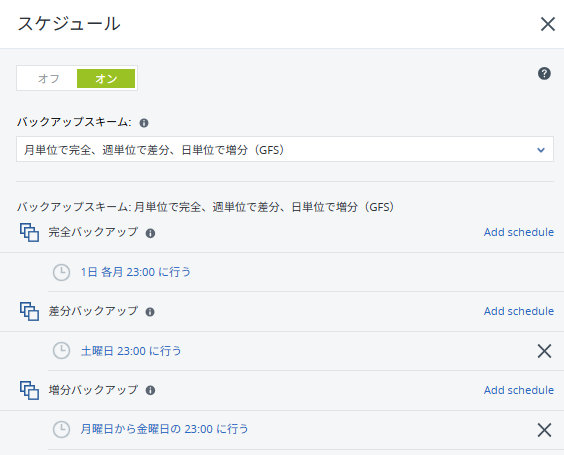Click info icon beside 差分バックアップ
The image size is (564, 455).
point(150,312)
